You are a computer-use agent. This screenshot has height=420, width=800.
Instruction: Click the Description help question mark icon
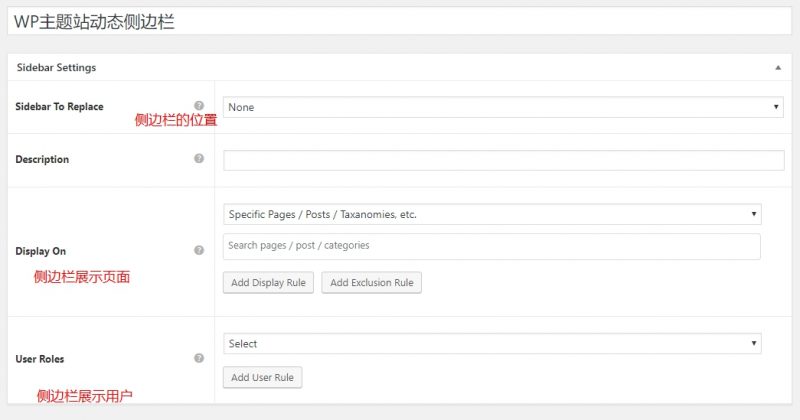(199, 159)
